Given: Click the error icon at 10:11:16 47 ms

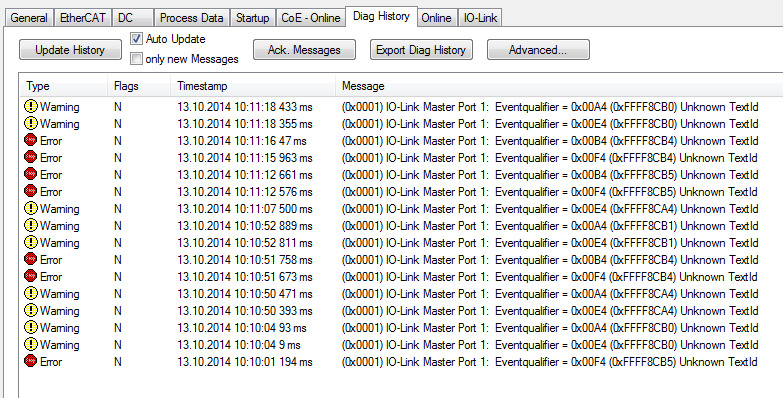Looking at the screenshot, I should [x=31, y=140].
